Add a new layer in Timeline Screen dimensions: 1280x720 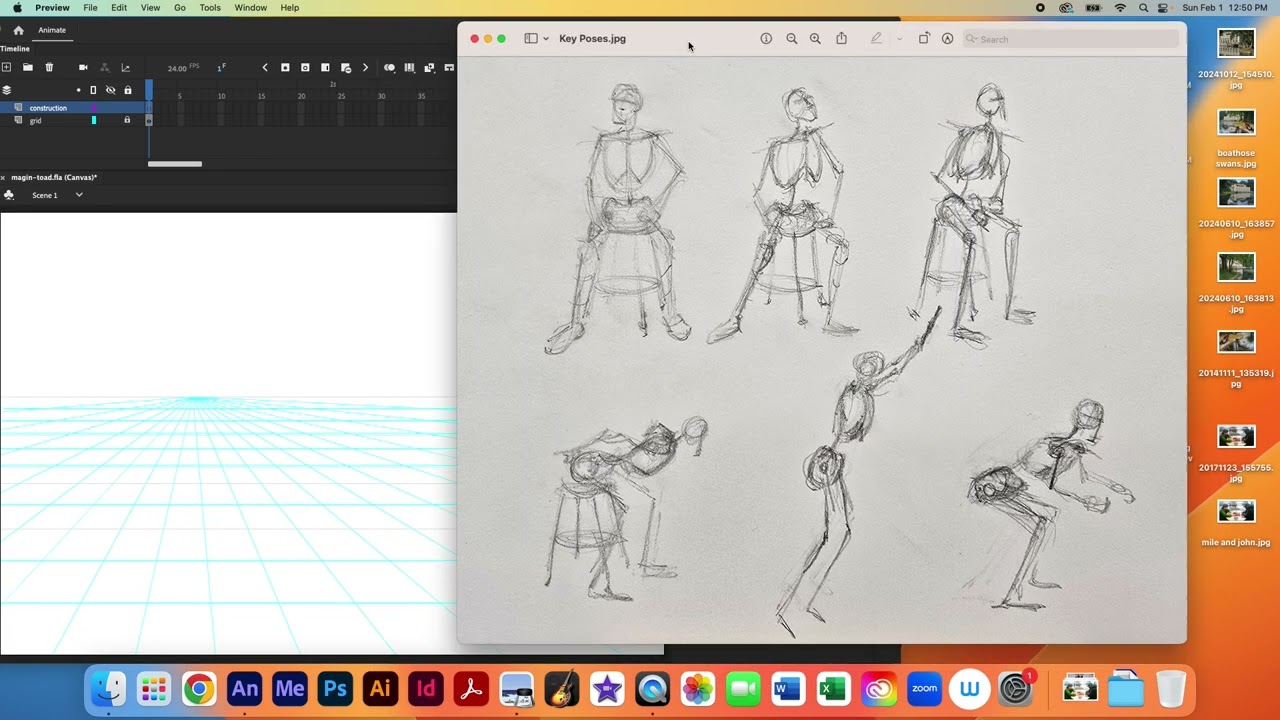(6, 67)
